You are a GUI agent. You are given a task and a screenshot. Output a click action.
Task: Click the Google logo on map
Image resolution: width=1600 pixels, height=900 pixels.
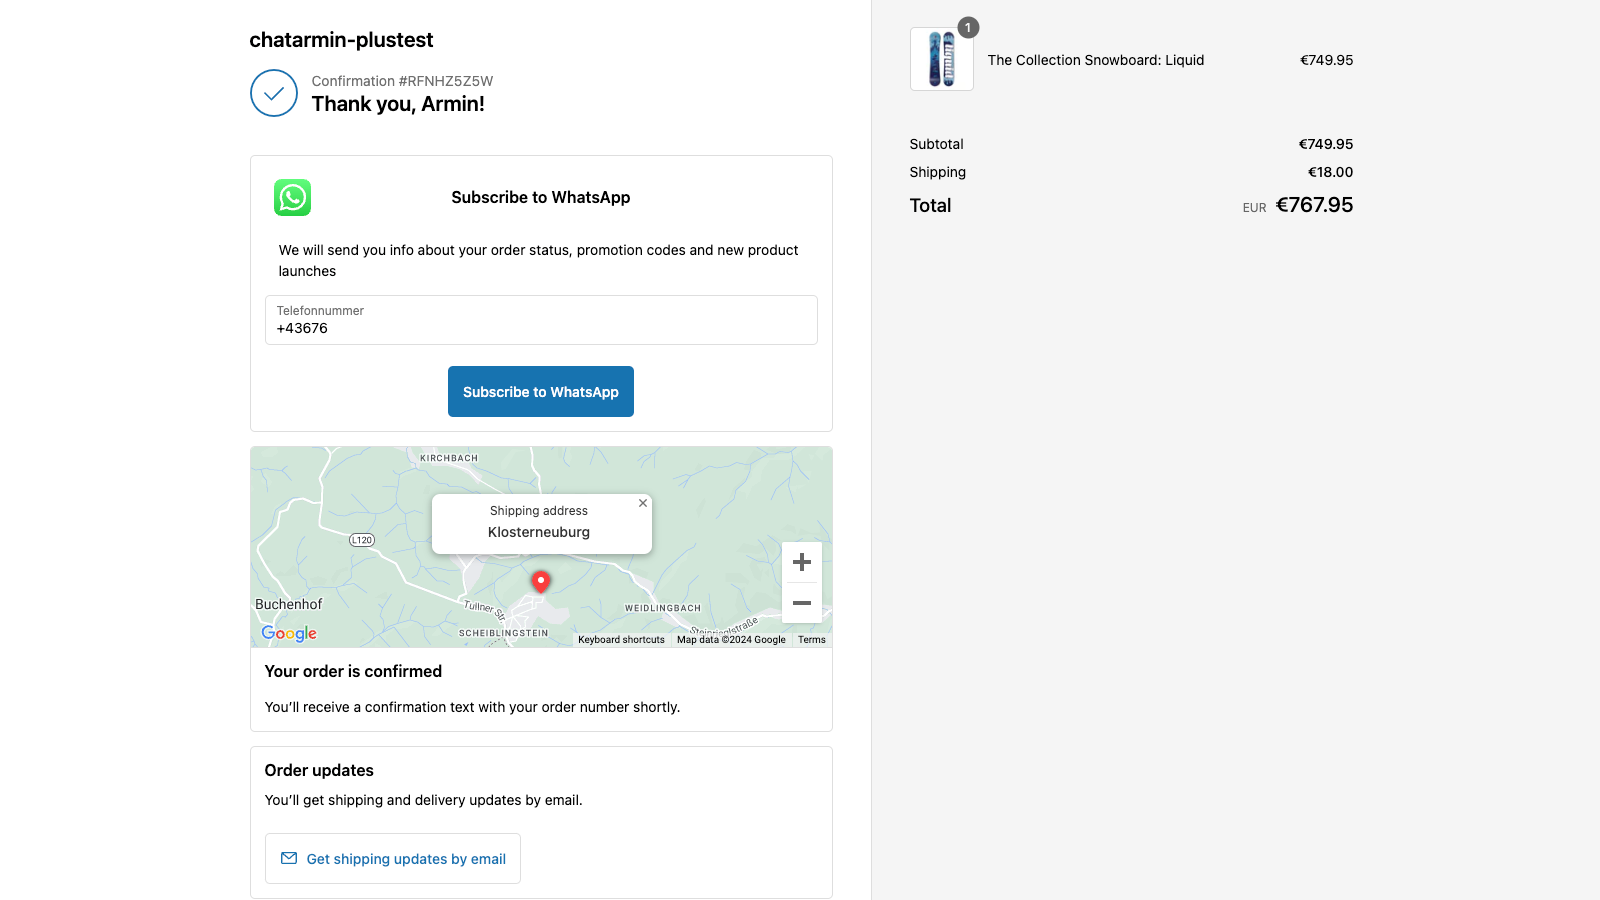pos(289,633)
